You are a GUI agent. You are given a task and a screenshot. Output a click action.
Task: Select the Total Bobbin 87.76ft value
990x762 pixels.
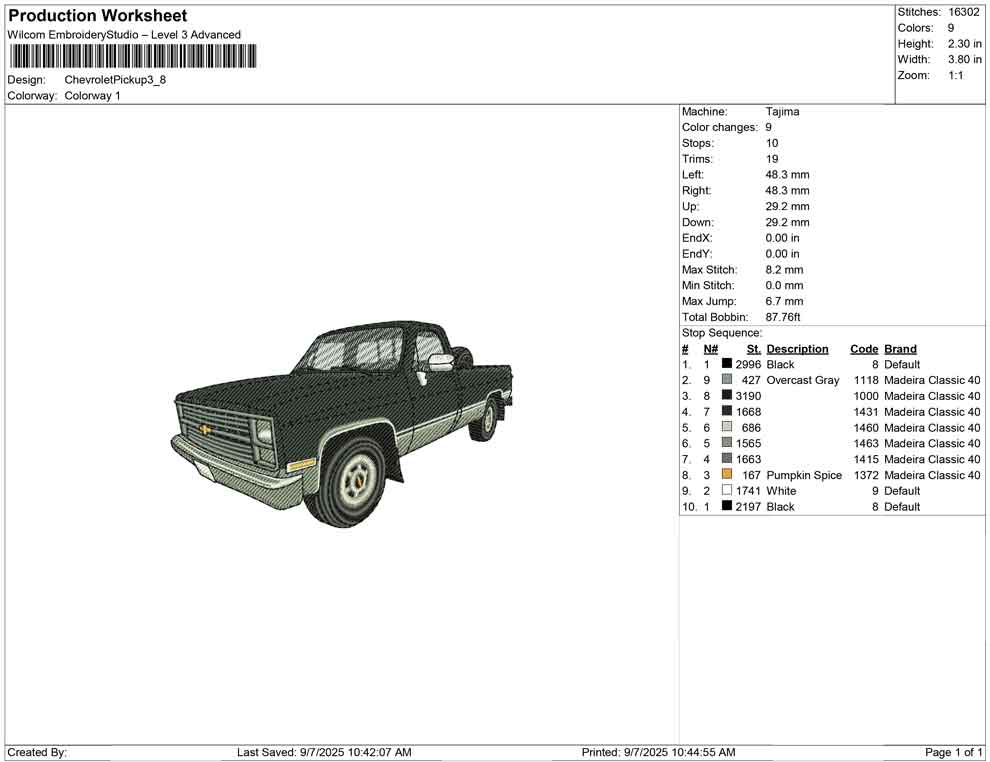point(785,317)
